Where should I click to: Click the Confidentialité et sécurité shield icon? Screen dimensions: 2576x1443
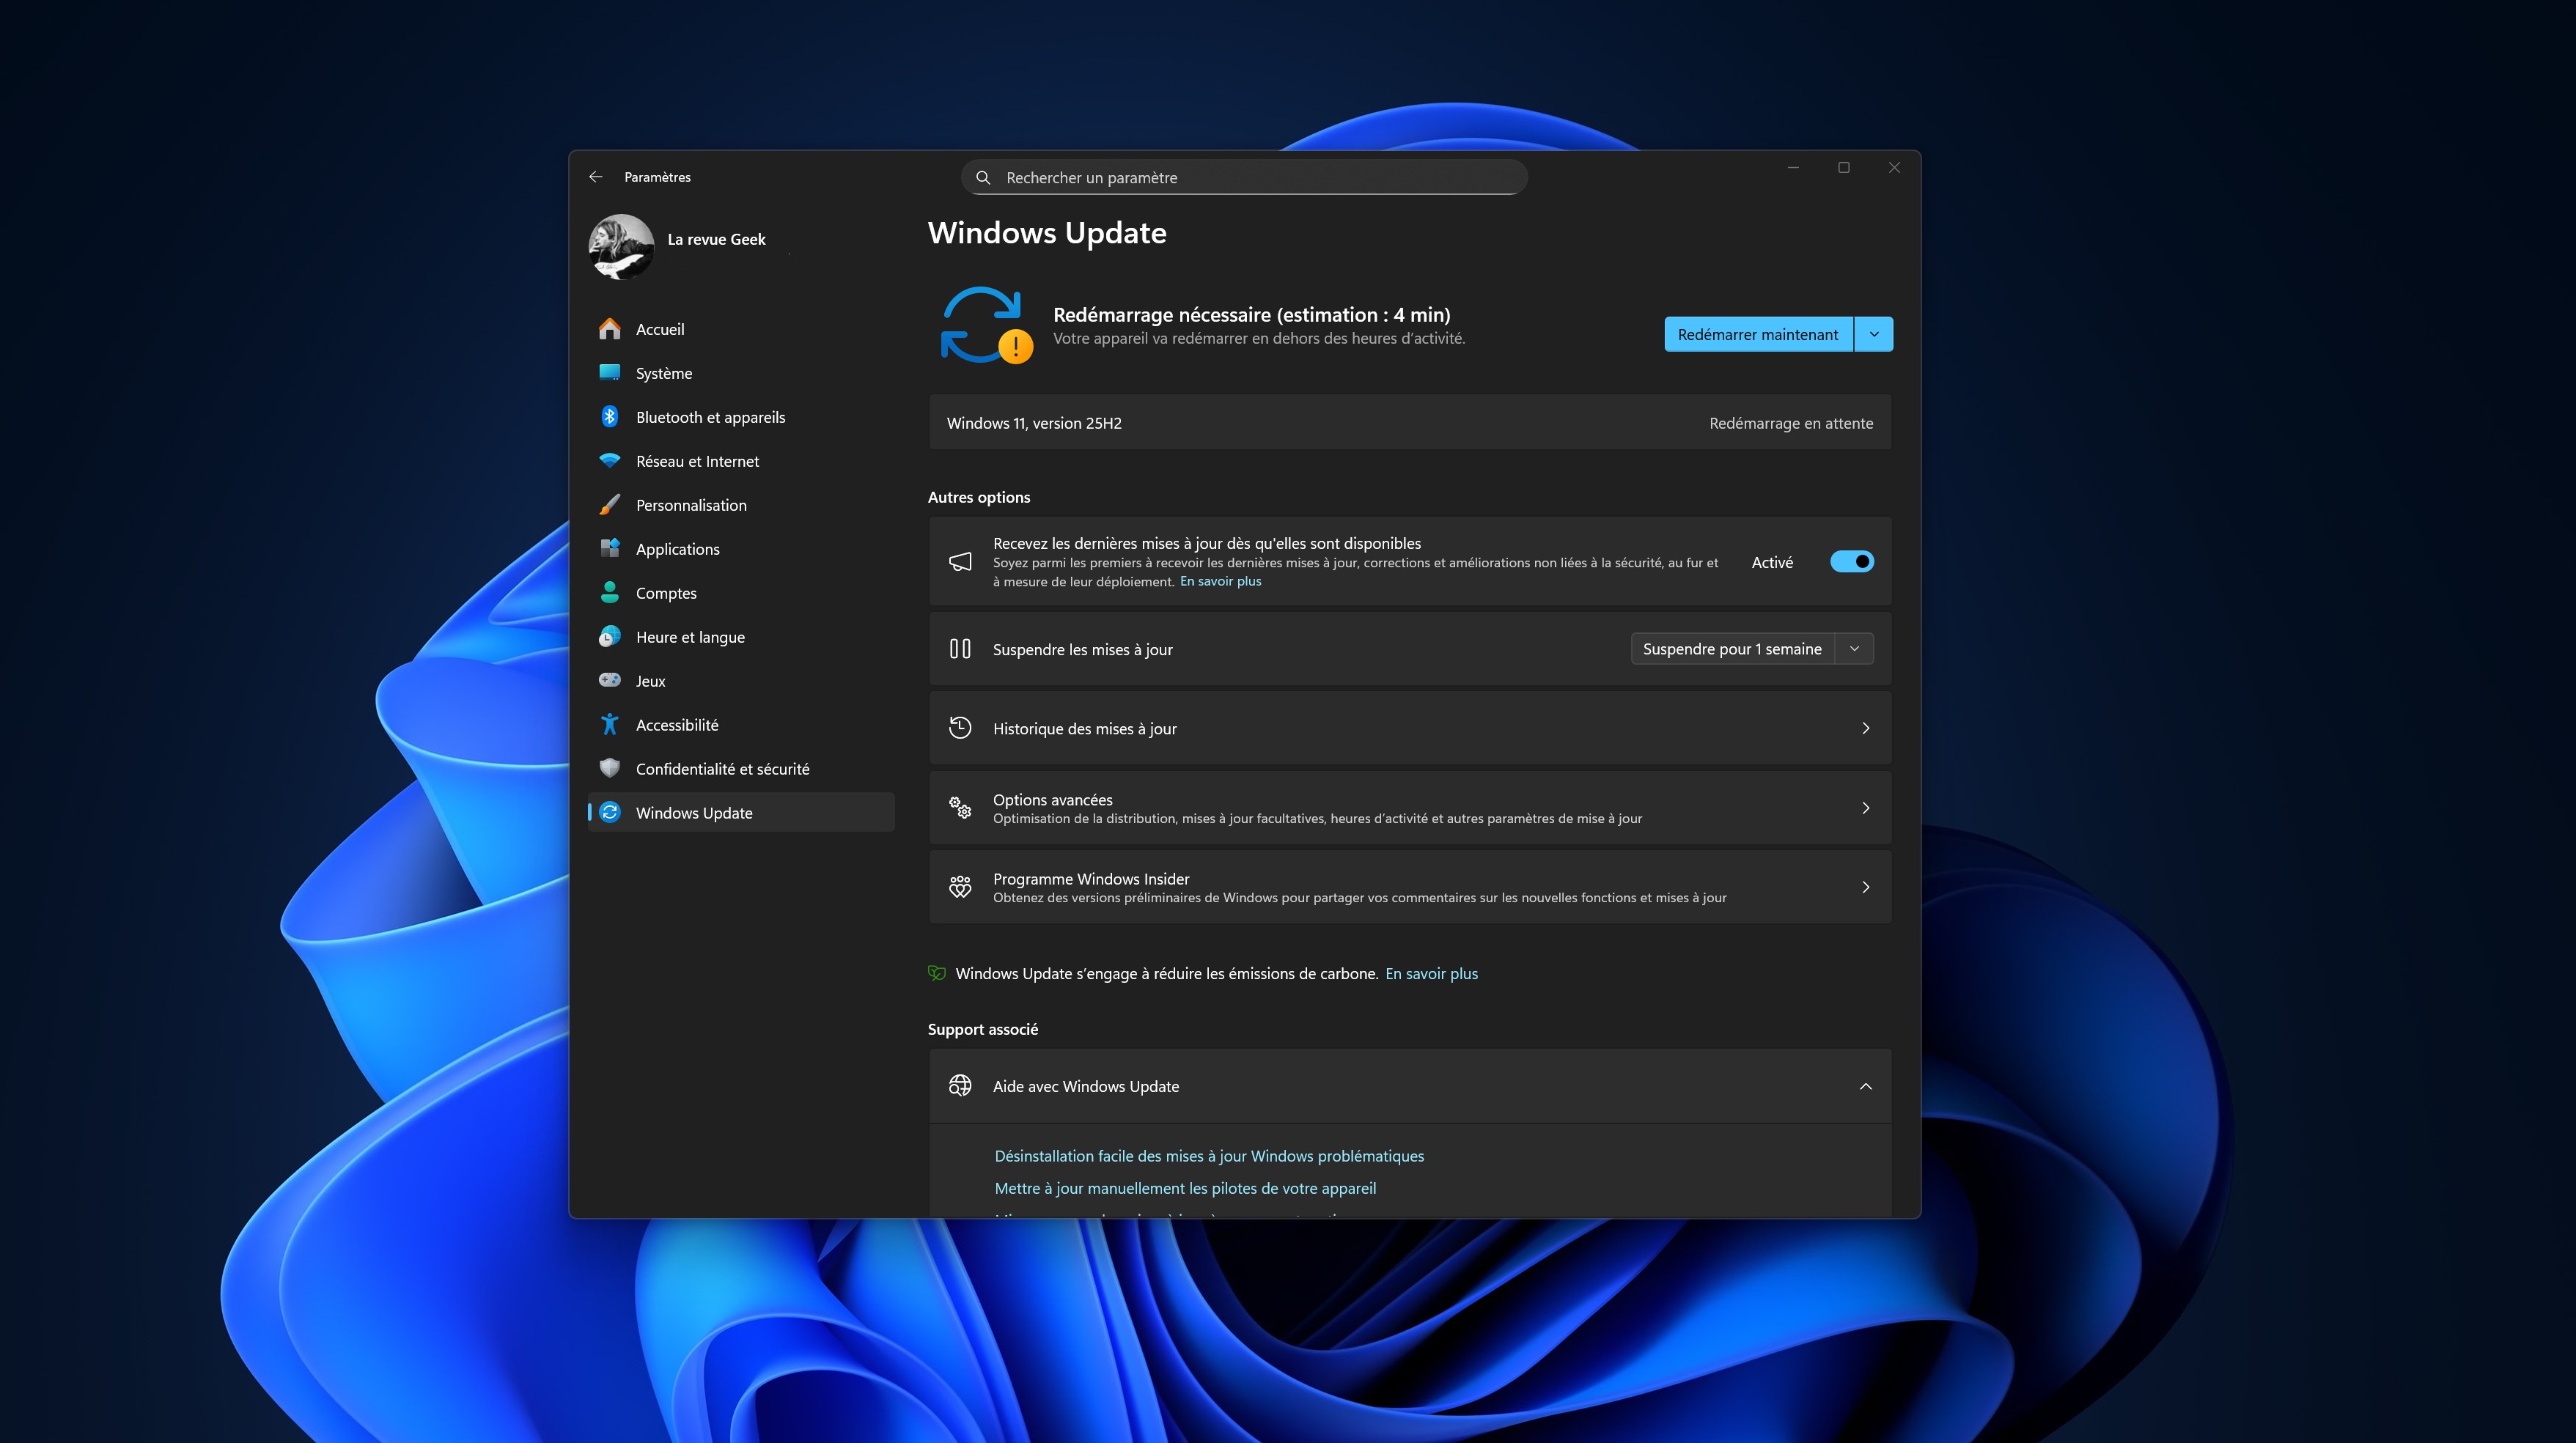(x=609, y=768)
